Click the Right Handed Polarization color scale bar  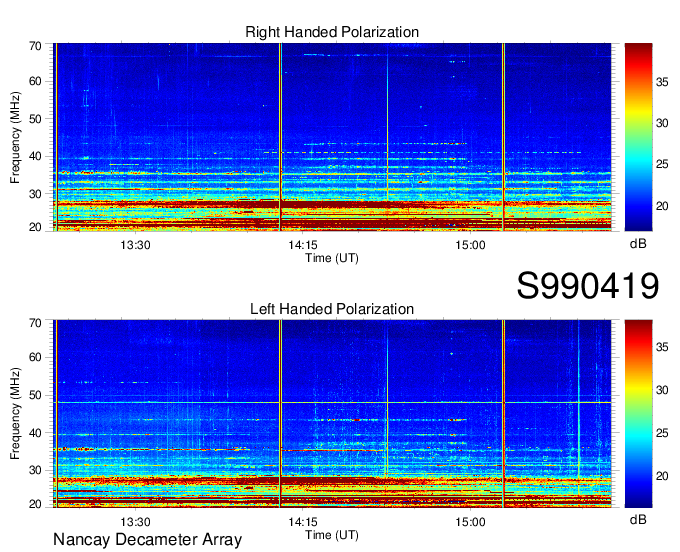[638, 137]
